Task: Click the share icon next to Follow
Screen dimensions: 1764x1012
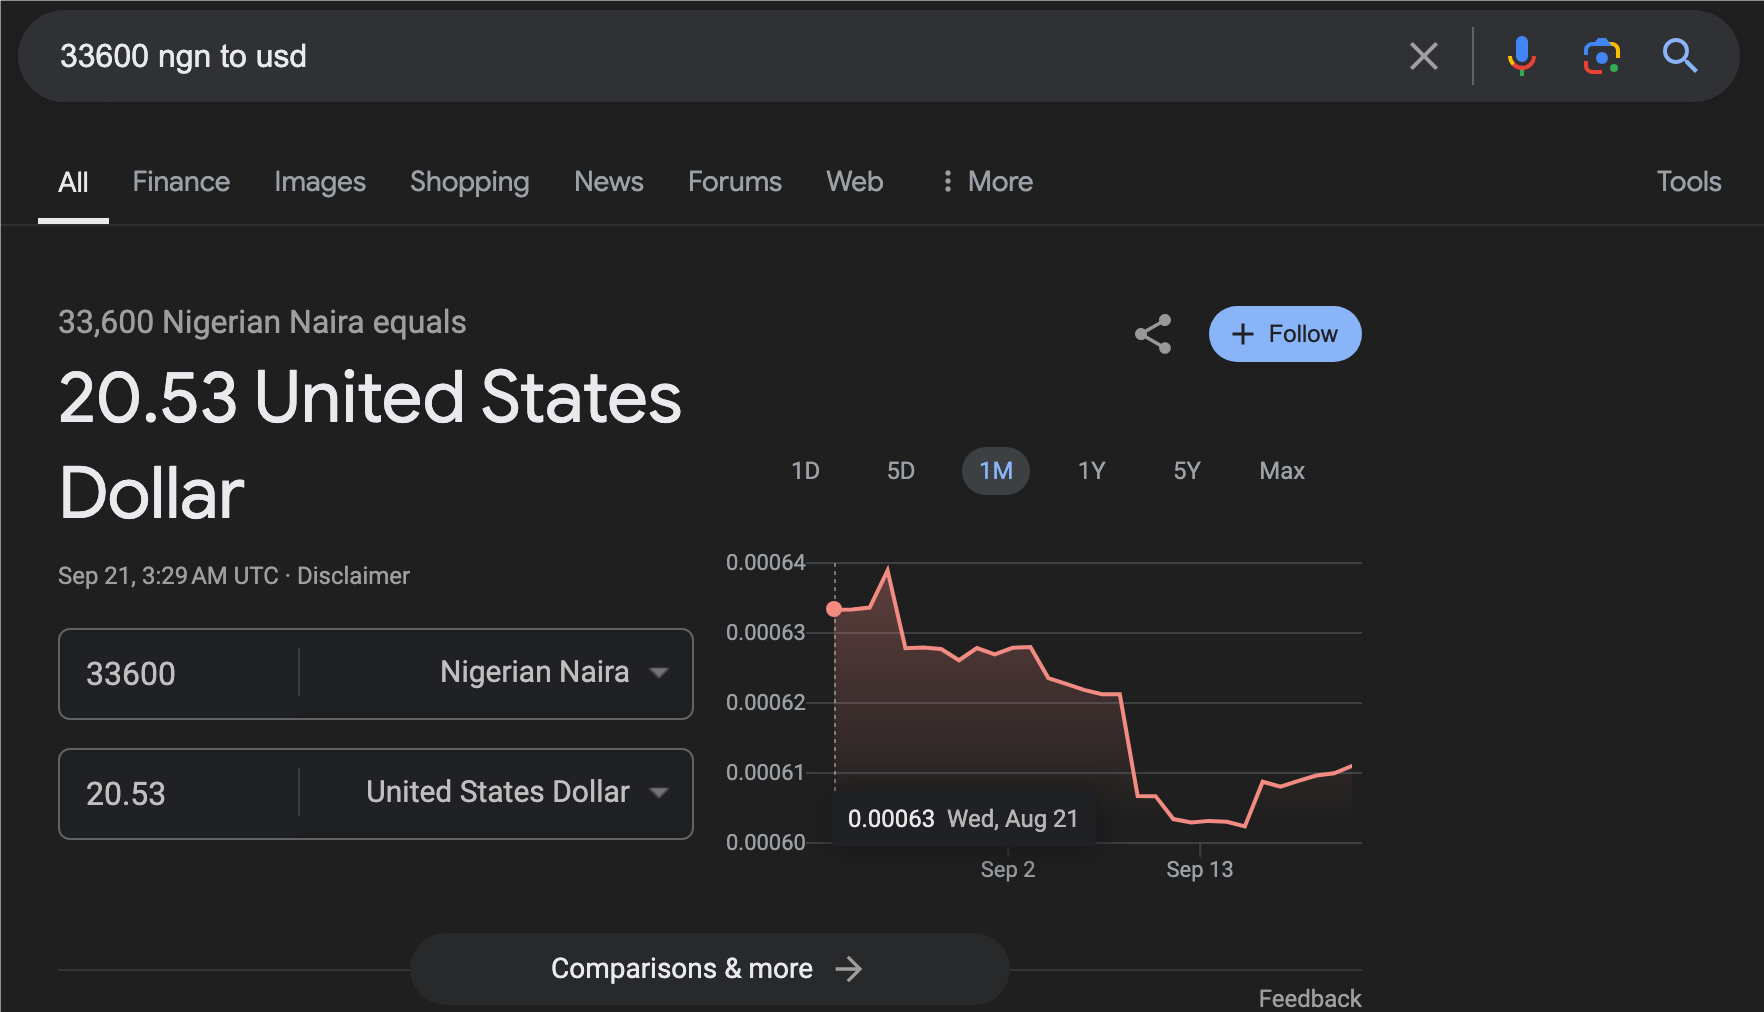Action: coord(1153,334)
